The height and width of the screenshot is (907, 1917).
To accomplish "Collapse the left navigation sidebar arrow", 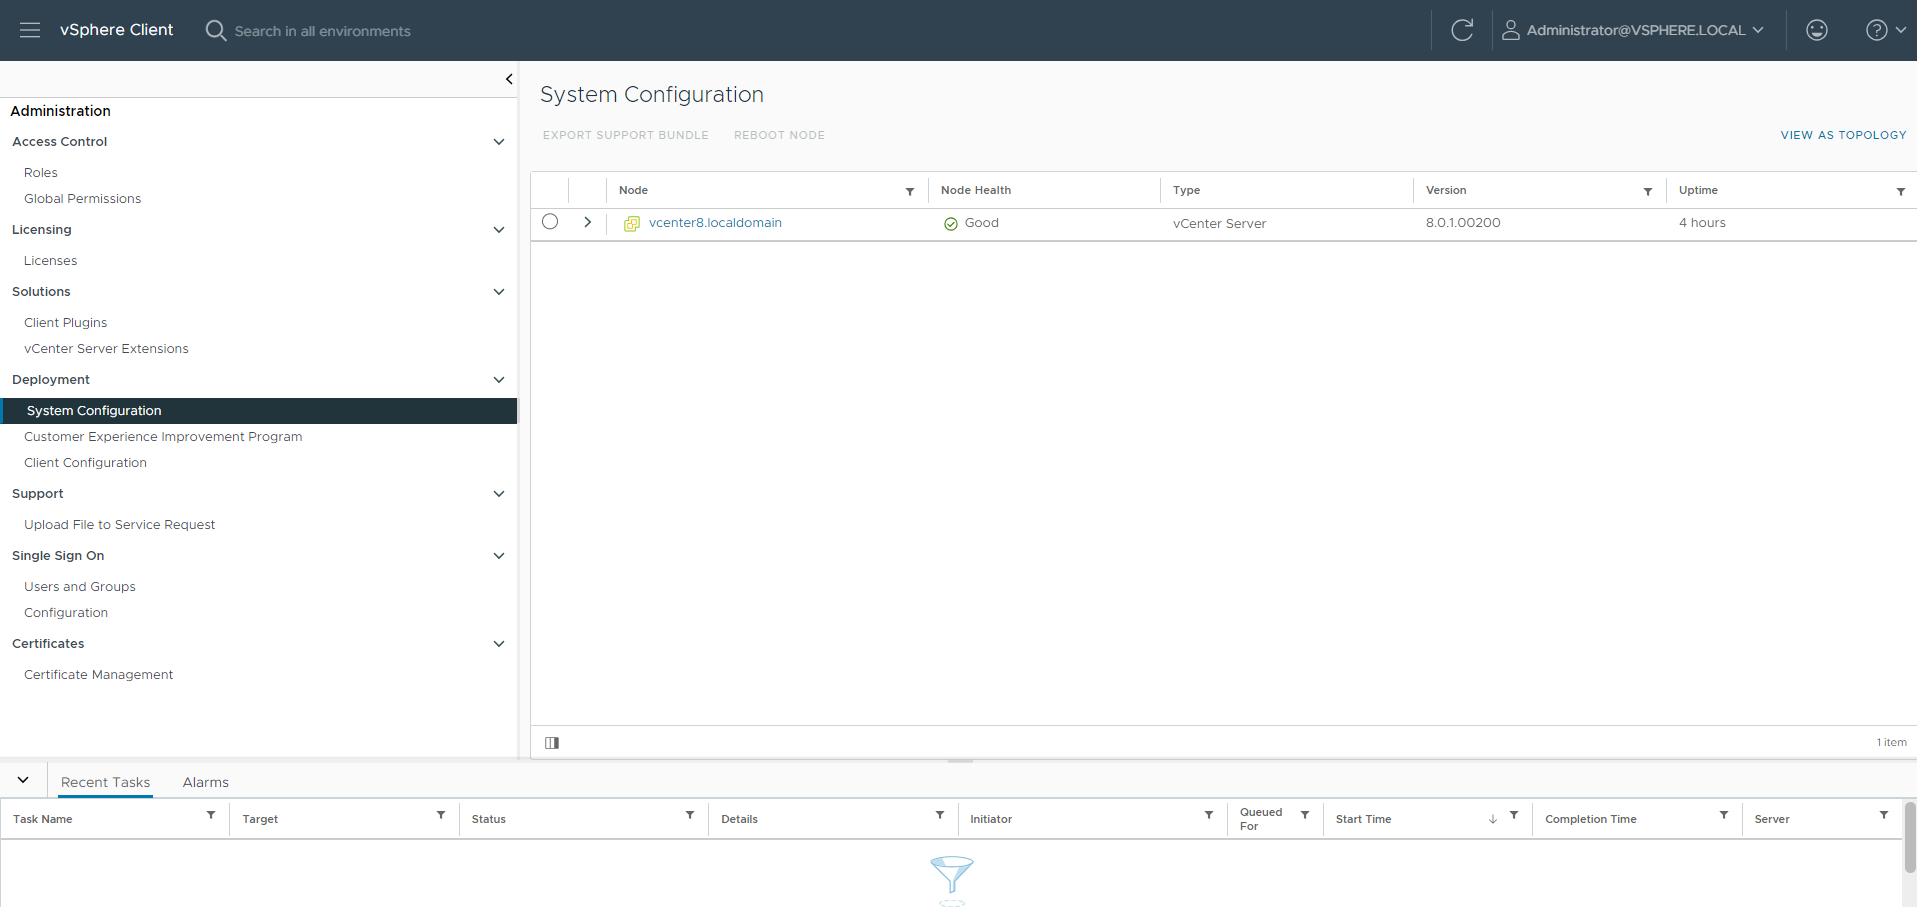I will (509, 79).
